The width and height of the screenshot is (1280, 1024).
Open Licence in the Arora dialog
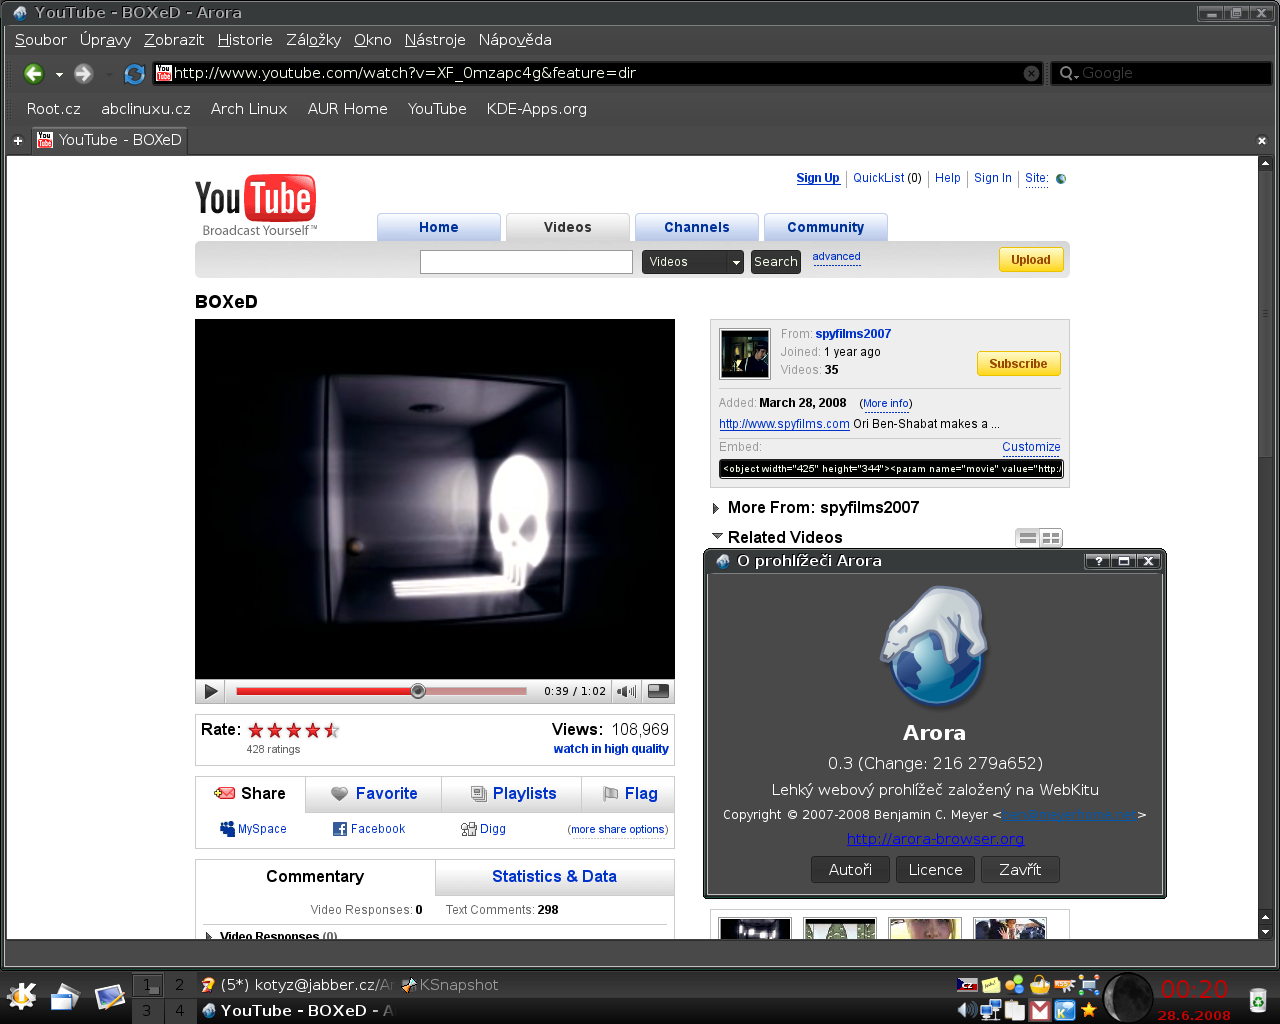tap(935, 870)
